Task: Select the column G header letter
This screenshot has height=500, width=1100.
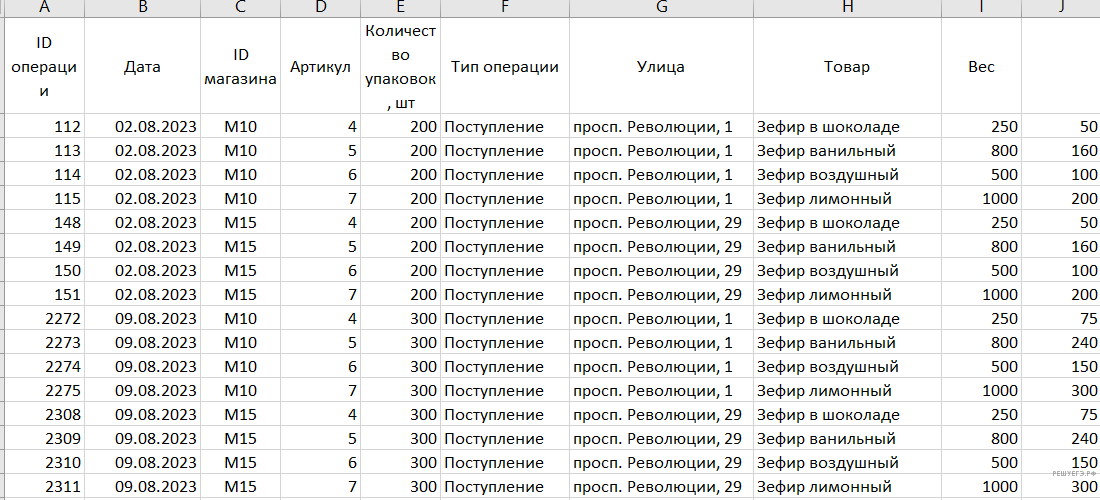Action: pyautogui.click(x=660, y=7)
